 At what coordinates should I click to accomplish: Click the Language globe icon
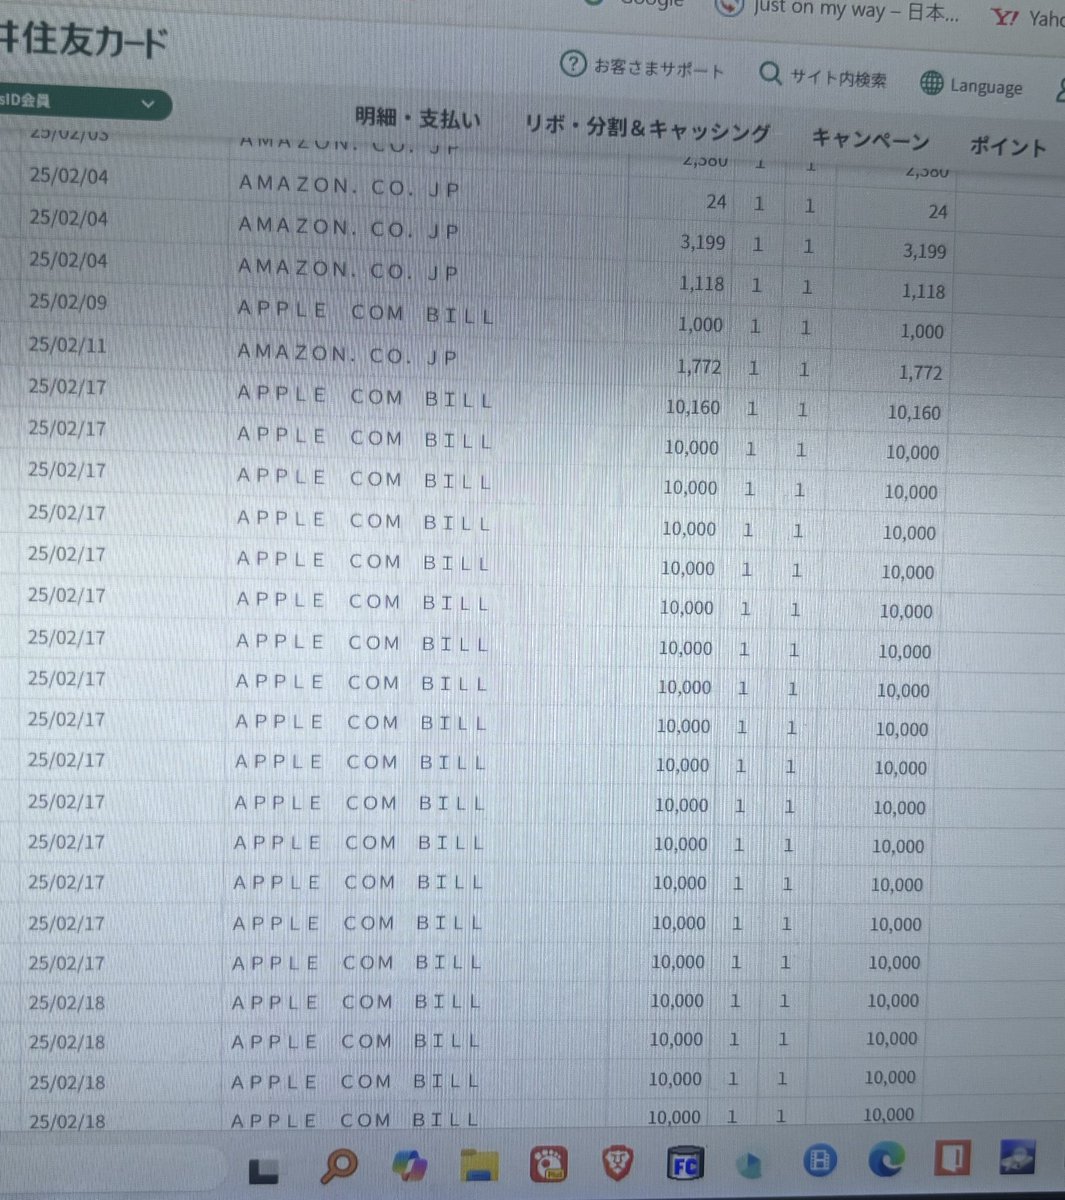pos(931,83)
